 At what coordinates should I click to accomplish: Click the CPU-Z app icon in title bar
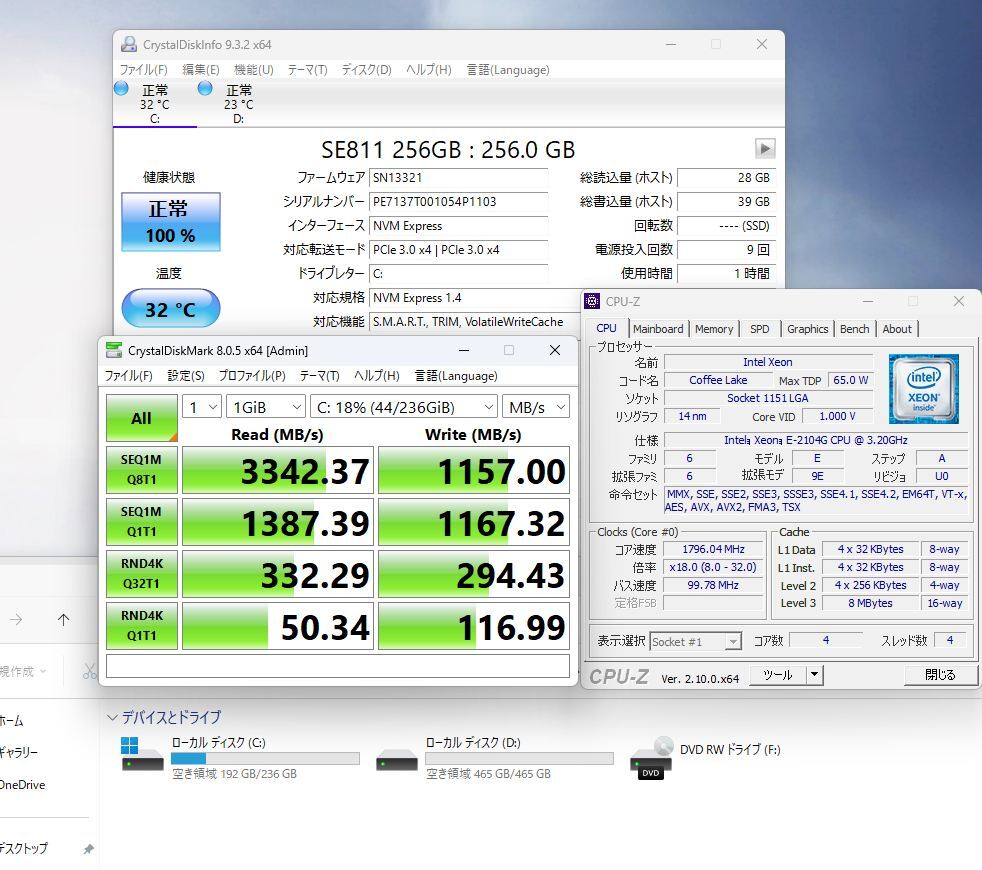592,301
